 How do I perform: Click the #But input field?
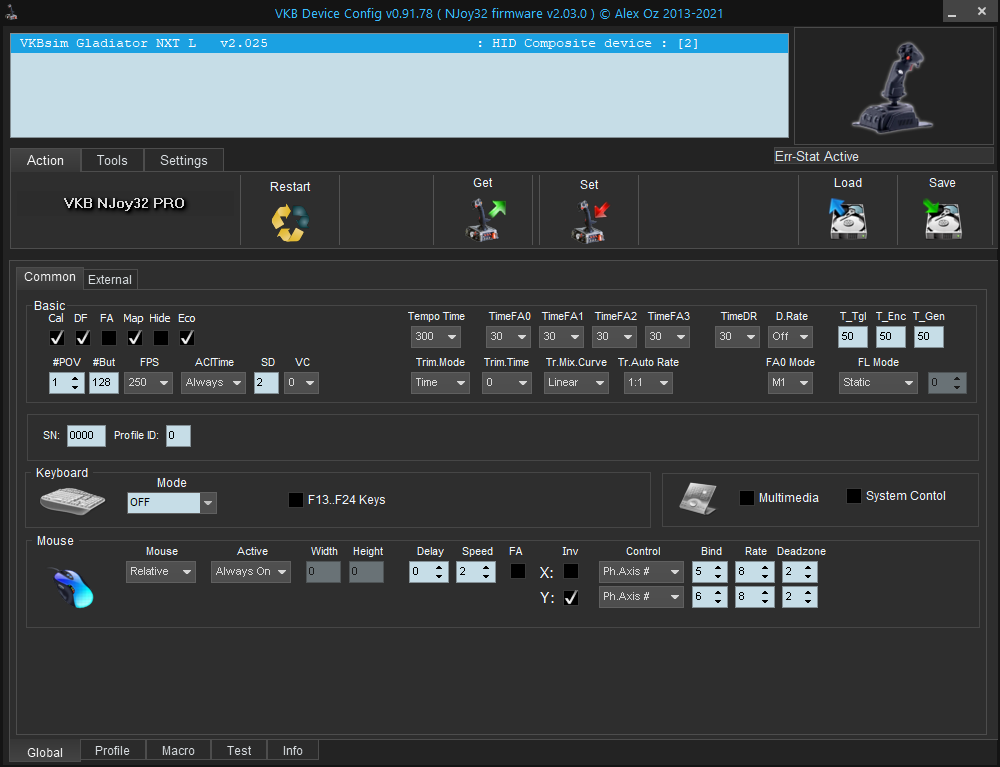103,383
